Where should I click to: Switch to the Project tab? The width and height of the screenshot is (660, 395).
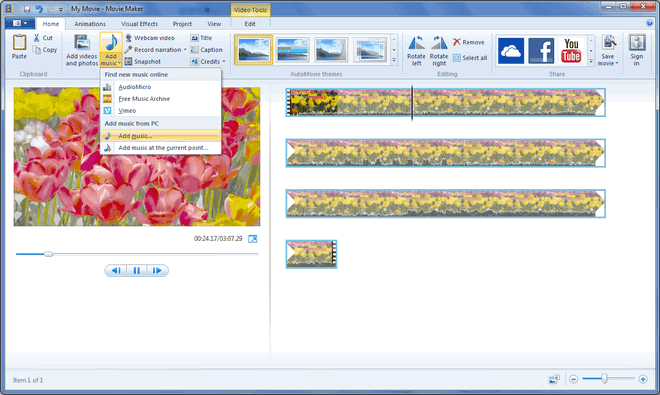(x=182, y=24)
